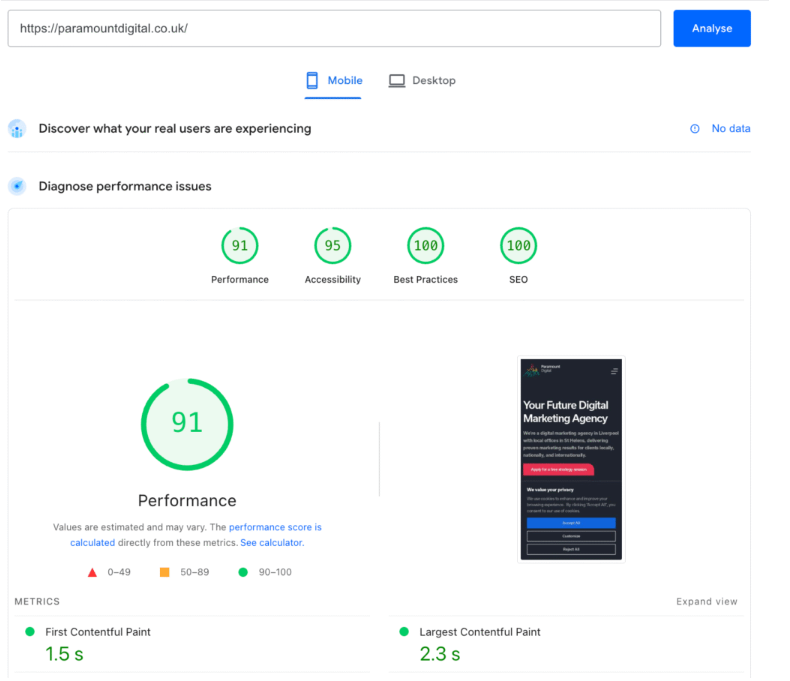Viewport: 790px width, 681px height.
Task: Click the orange square 50–89 legend icon
Action: 165,572
